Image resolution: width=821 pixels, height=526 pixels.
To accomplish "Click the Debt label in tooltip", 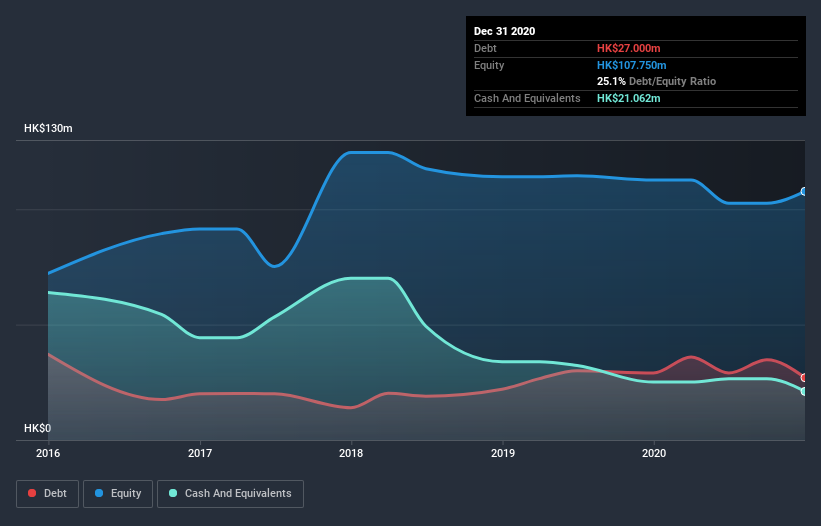I will tap(485, 48).
